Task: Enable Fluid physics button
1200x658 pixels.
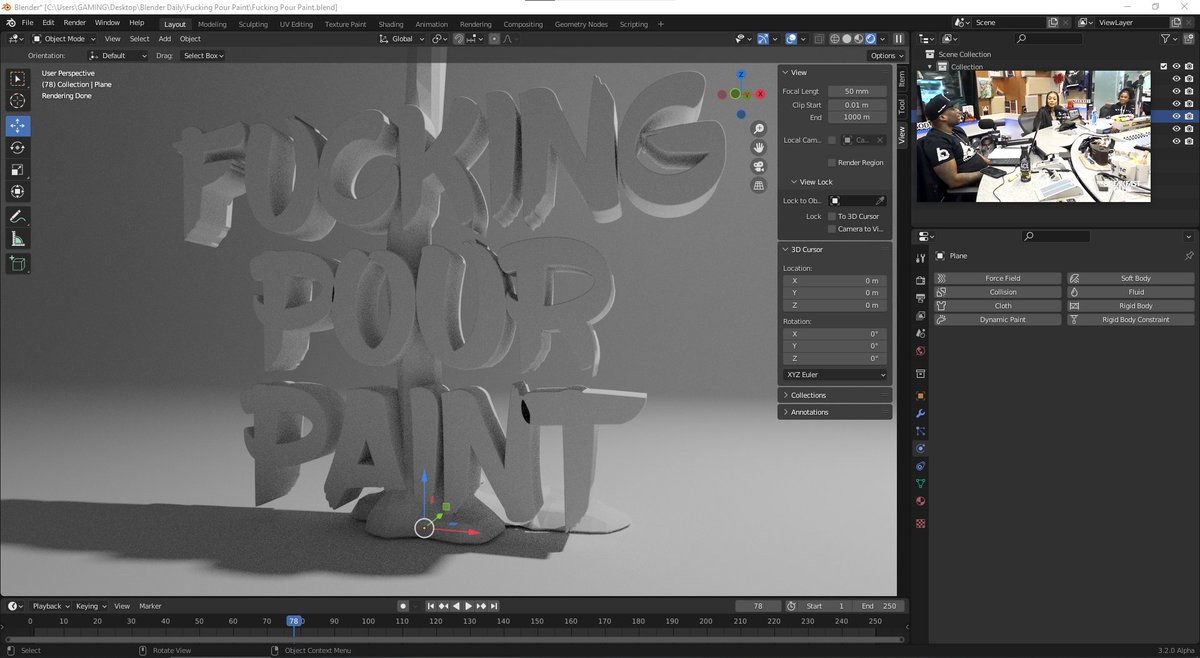Action: [x=1132, y=292]
